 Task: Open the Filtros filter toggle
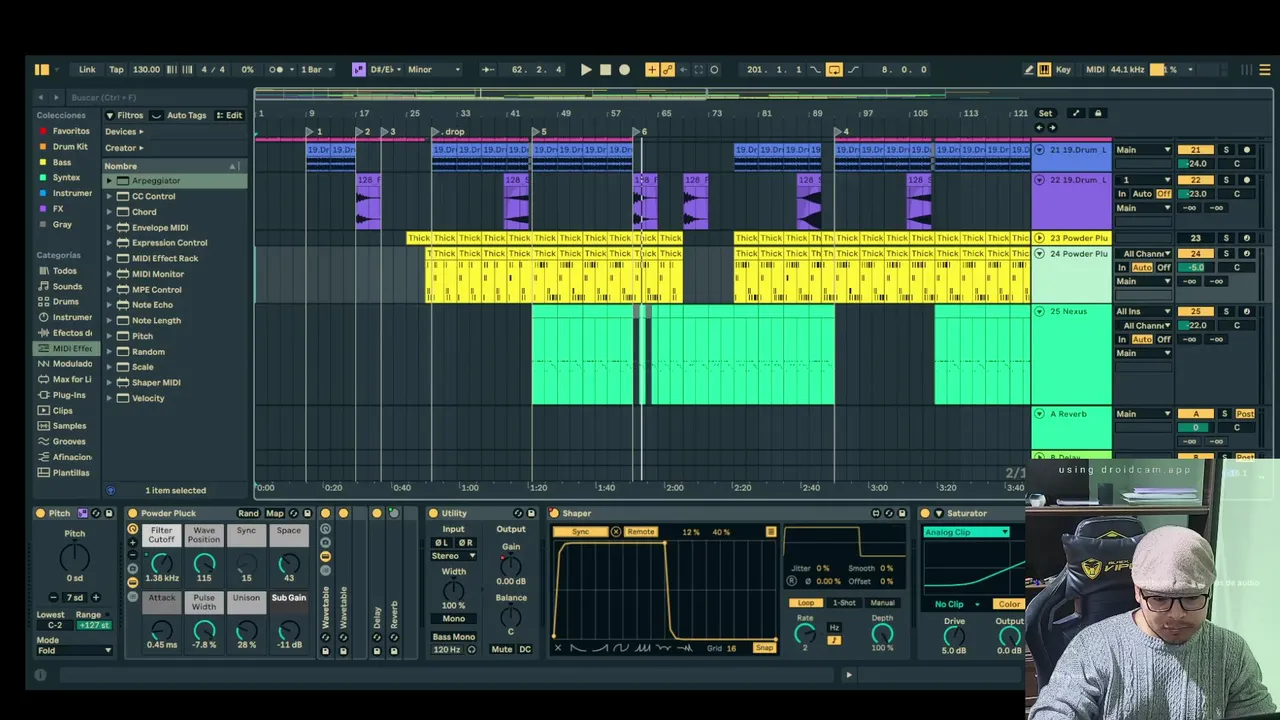click(125, 115)
